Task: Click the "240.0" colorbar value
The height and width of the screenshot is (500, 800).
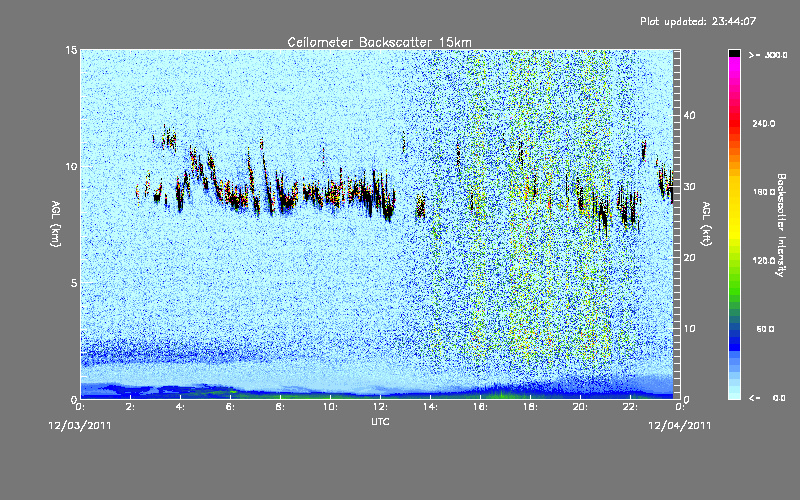Action: tap(764, 123)
